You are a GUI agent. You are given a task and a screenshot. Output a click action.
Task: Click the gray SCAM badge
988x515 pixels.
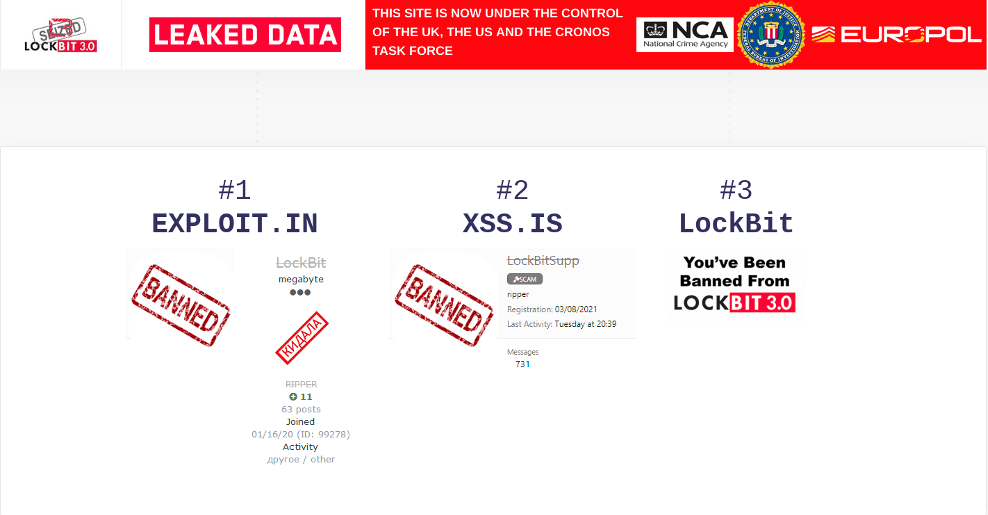(524, 278)
